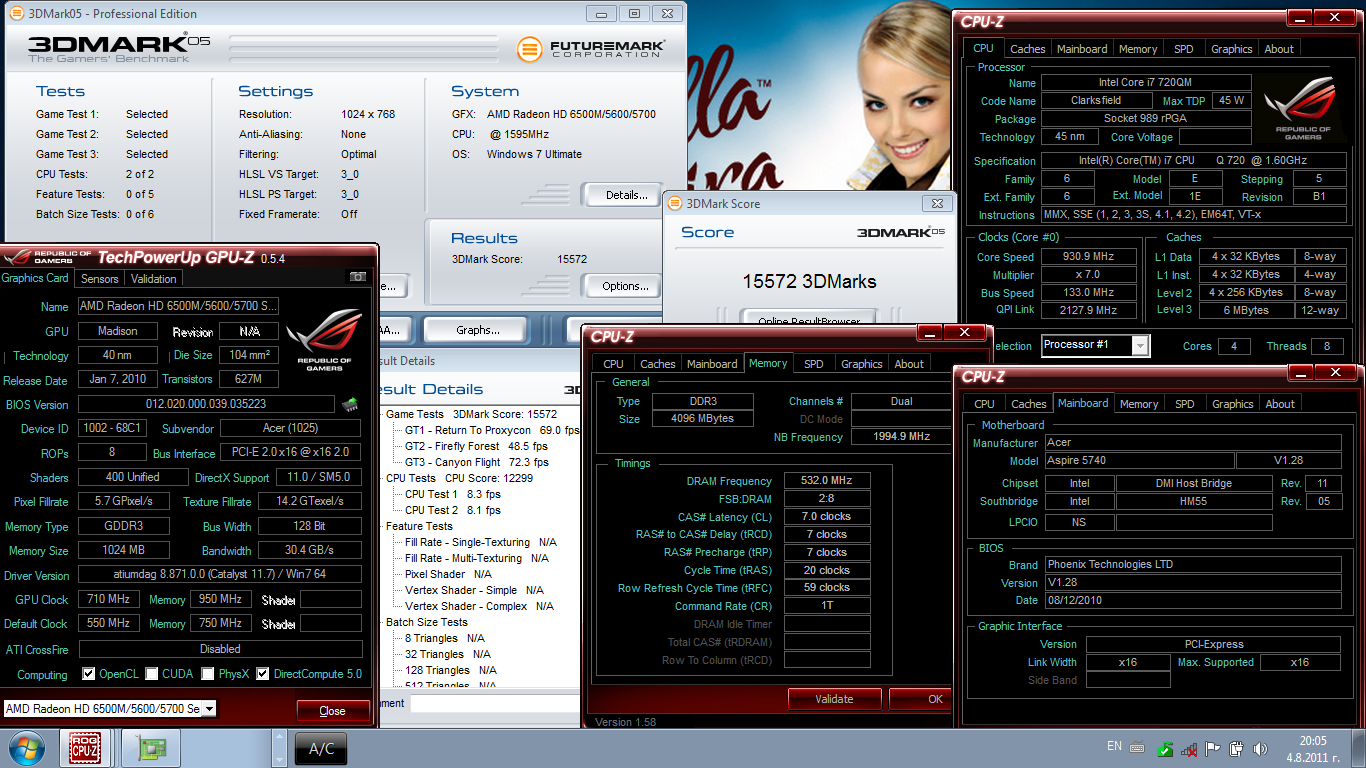Switch to Sensors tab in GPU-Z
The height and width of the screenshot is (768, 1366).
pyautogui.click(x=100, y=279)
